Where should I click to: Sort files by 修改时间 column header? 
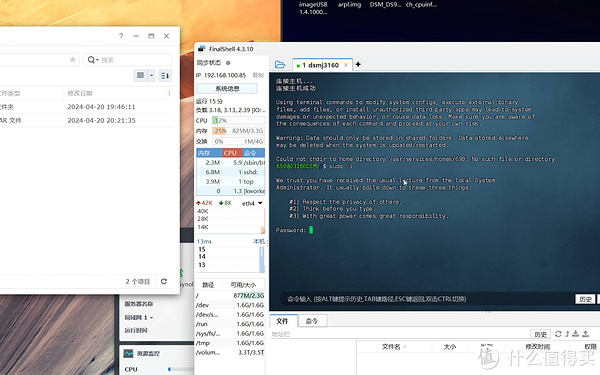click(537, 347)
